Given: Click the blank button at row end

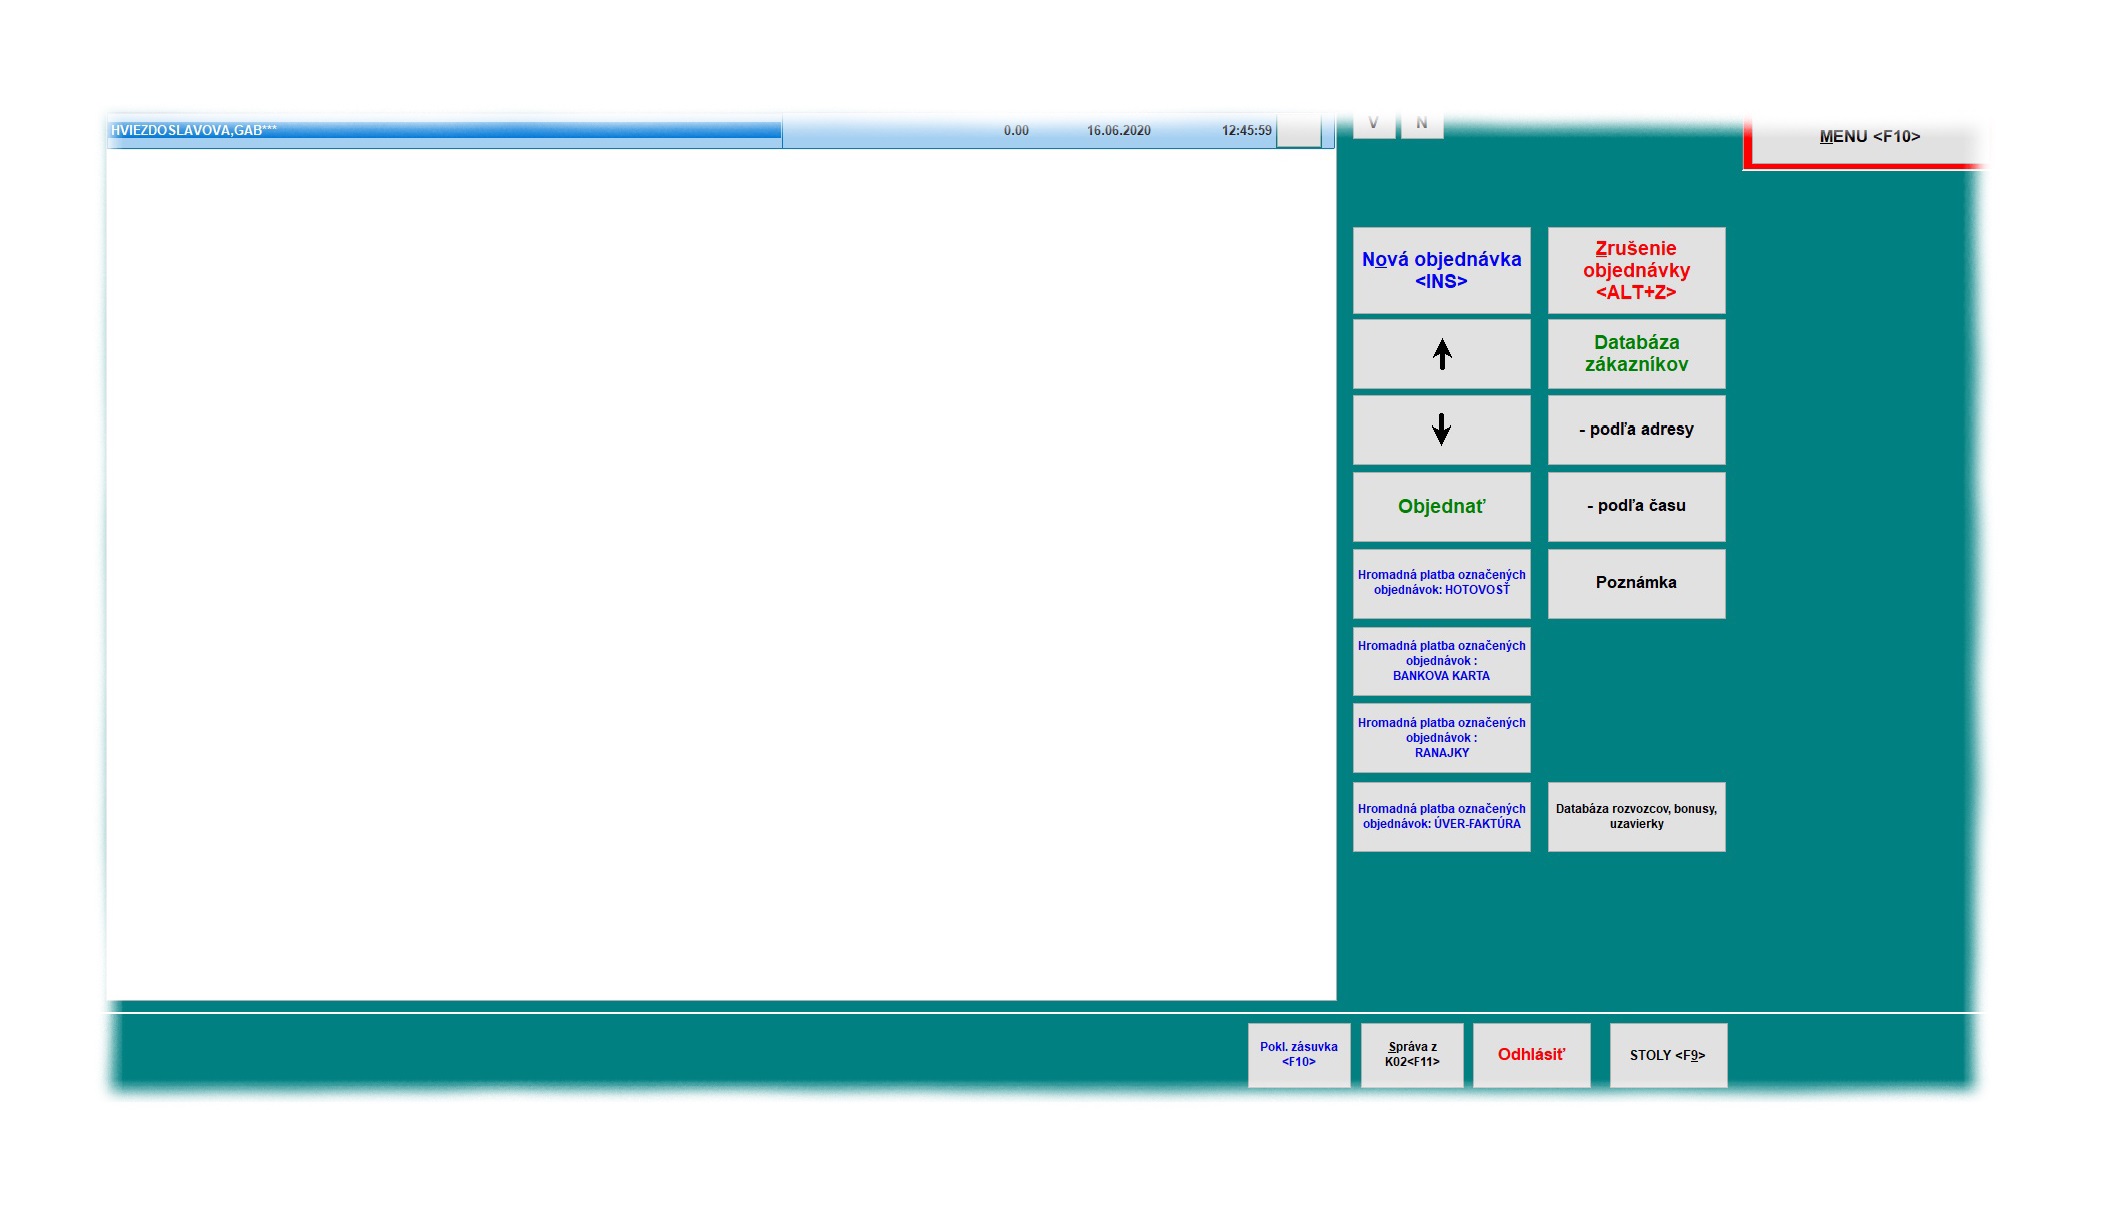Looking at the screenshot, I should click(x=1299, y=131).
